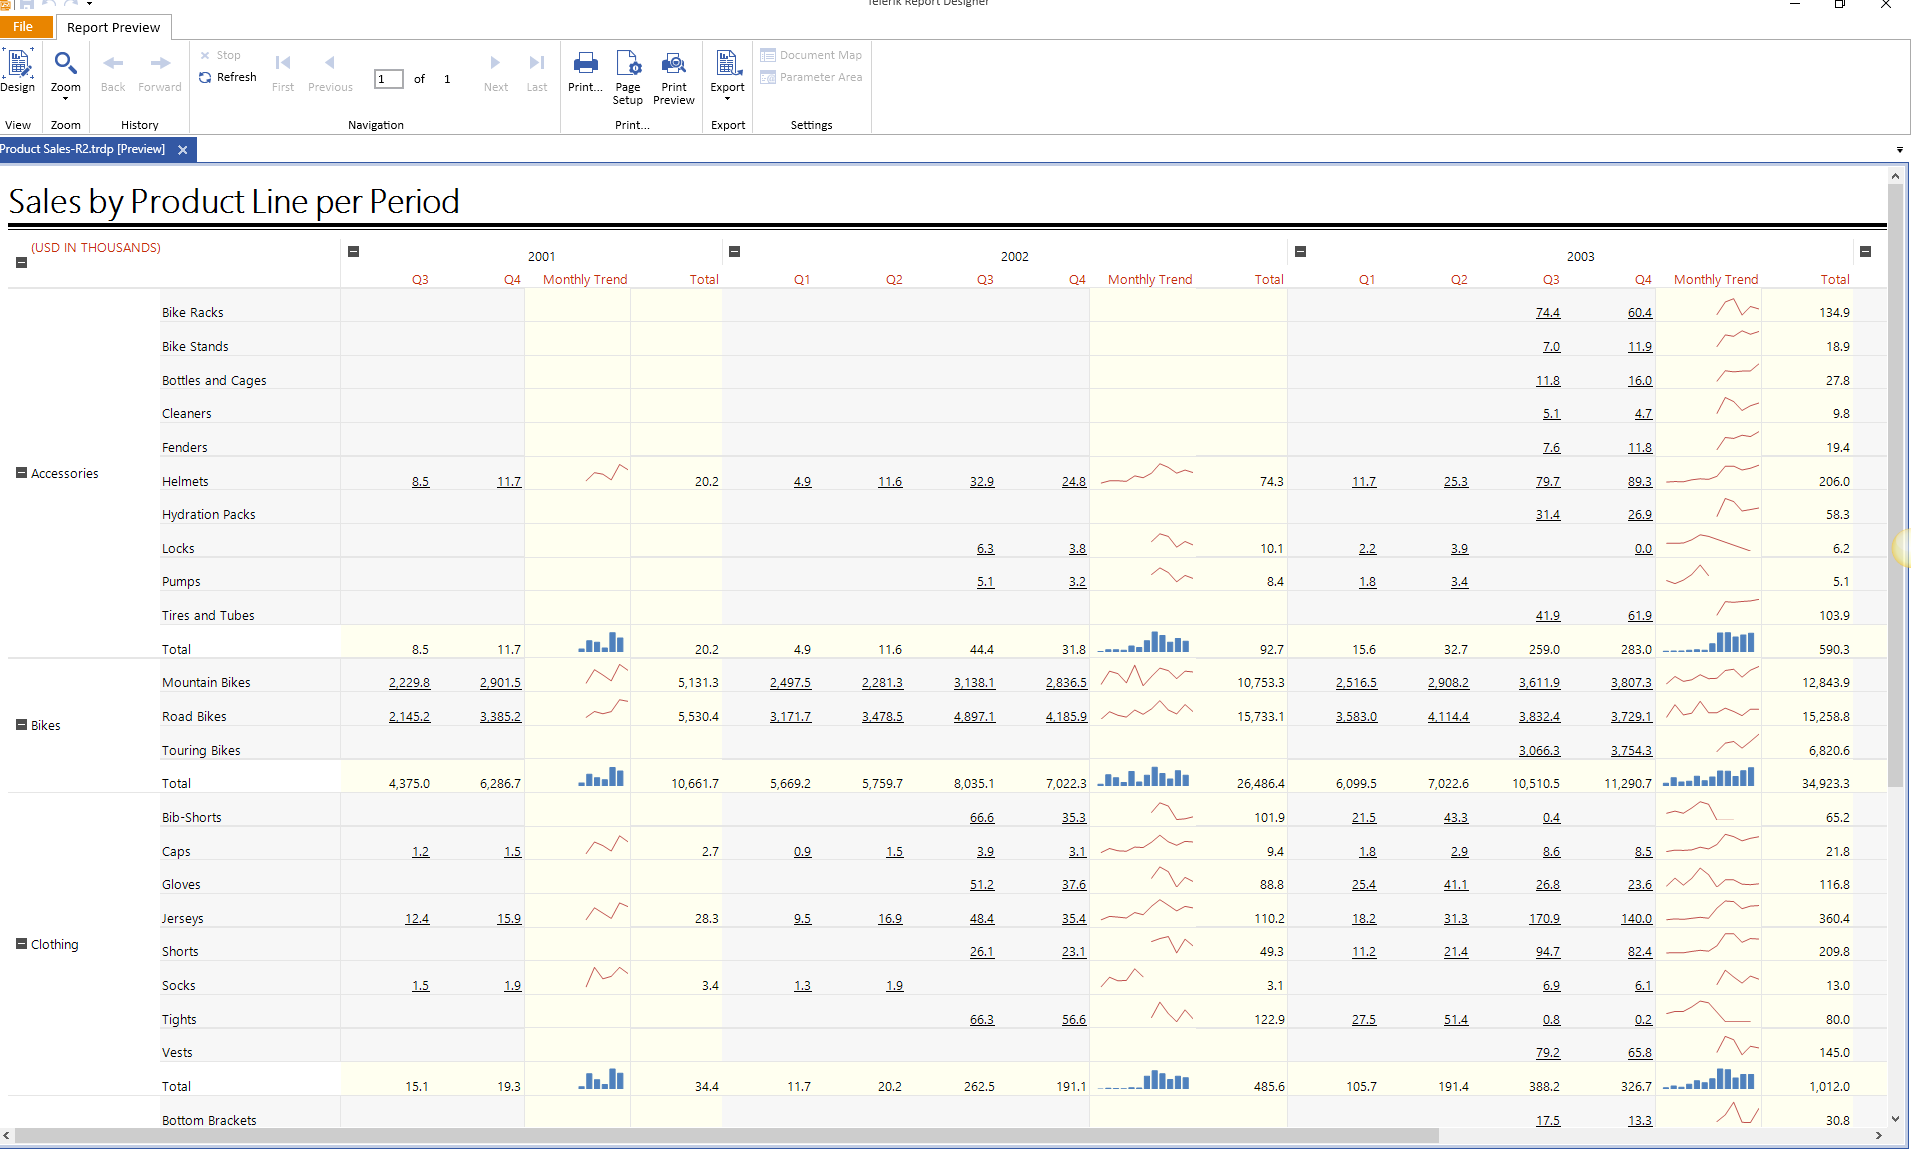This screenshot has height=1149, width=1911.
Task: Open the Helmets 2003 Q4 89.3 link
Action: [1639, 482]
